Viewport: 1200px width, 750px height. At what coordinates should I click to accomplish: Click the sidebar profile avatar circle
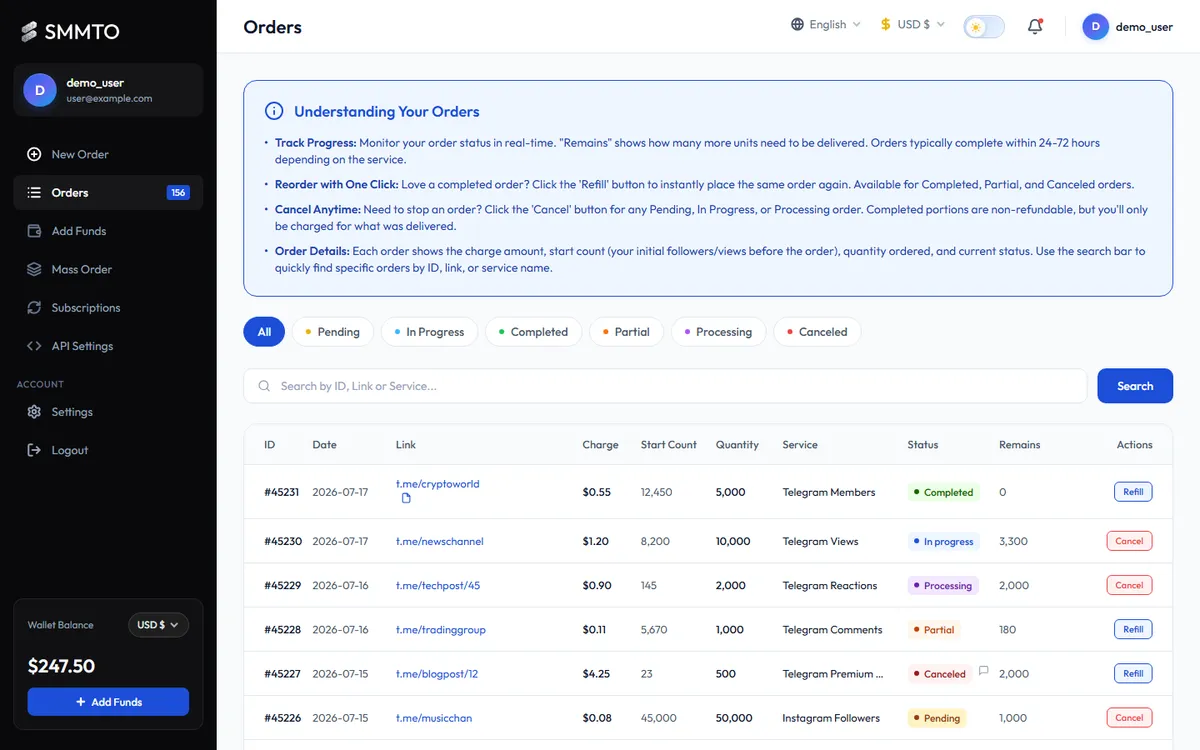point(40,90)
